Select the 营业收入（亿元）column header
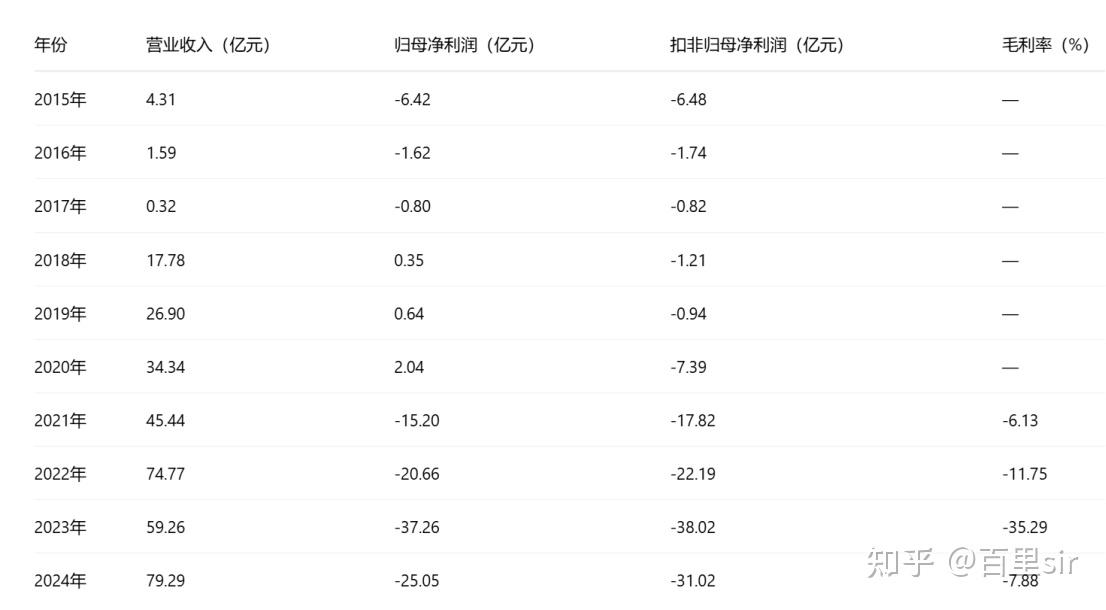 pyautogui.click(x=209, y=45)
